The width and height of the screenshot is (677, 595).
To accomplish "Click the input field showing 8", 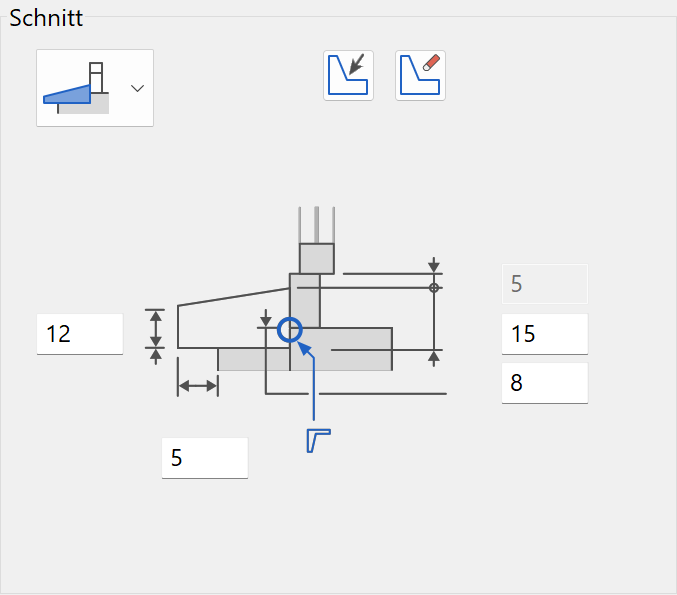I will [x=544, y=383].
